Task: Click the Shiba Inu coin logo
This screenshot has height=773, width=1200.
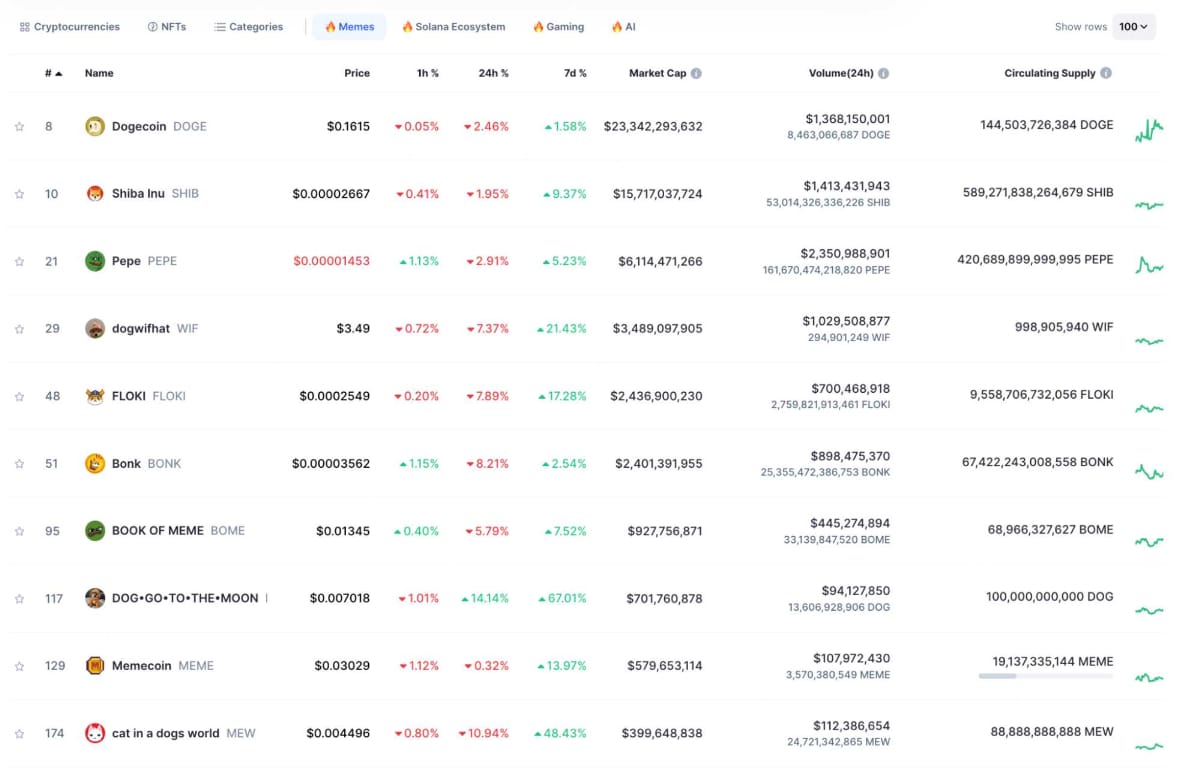Action: click(x=95, y=194)
